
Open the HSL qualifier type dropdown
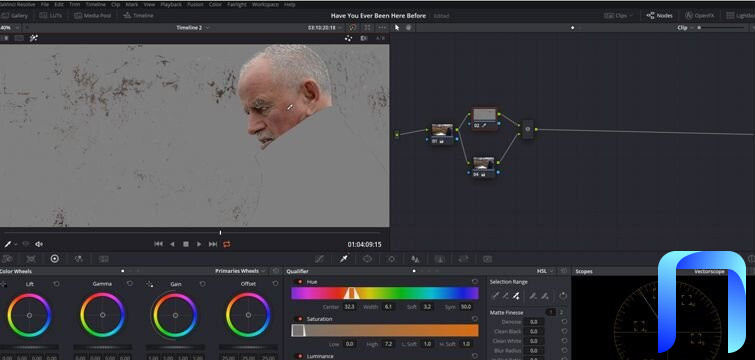545,271
